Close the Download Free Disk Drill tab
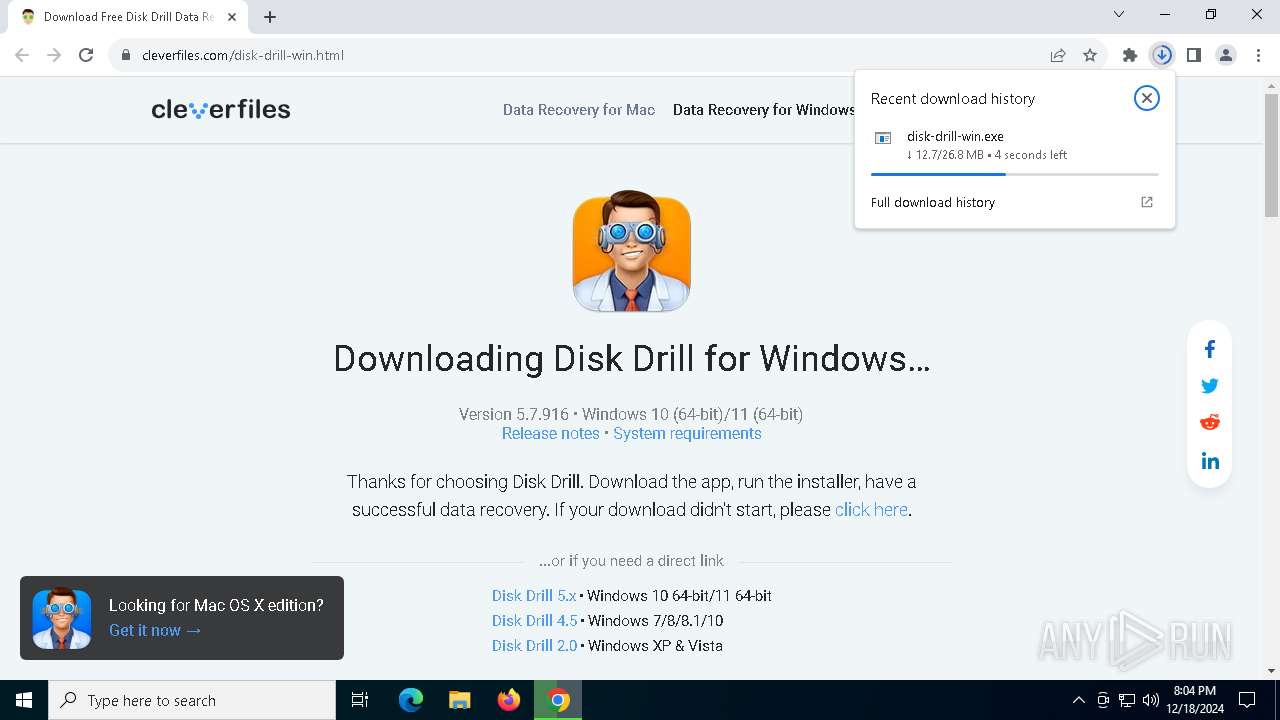Image resolution: width=1280 pixels, height=720 pixels. (x=232, y=17)
